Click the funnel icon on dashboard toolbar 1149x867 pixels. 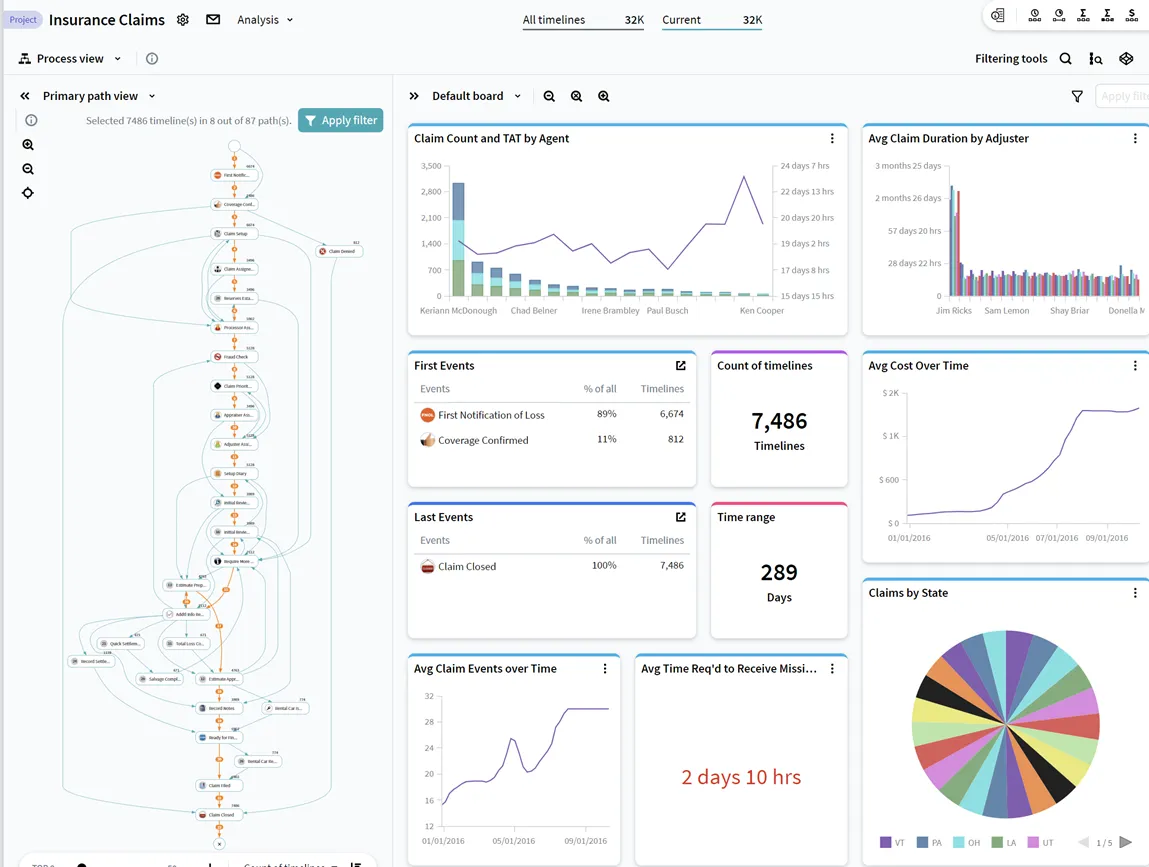coord(1077,97)
